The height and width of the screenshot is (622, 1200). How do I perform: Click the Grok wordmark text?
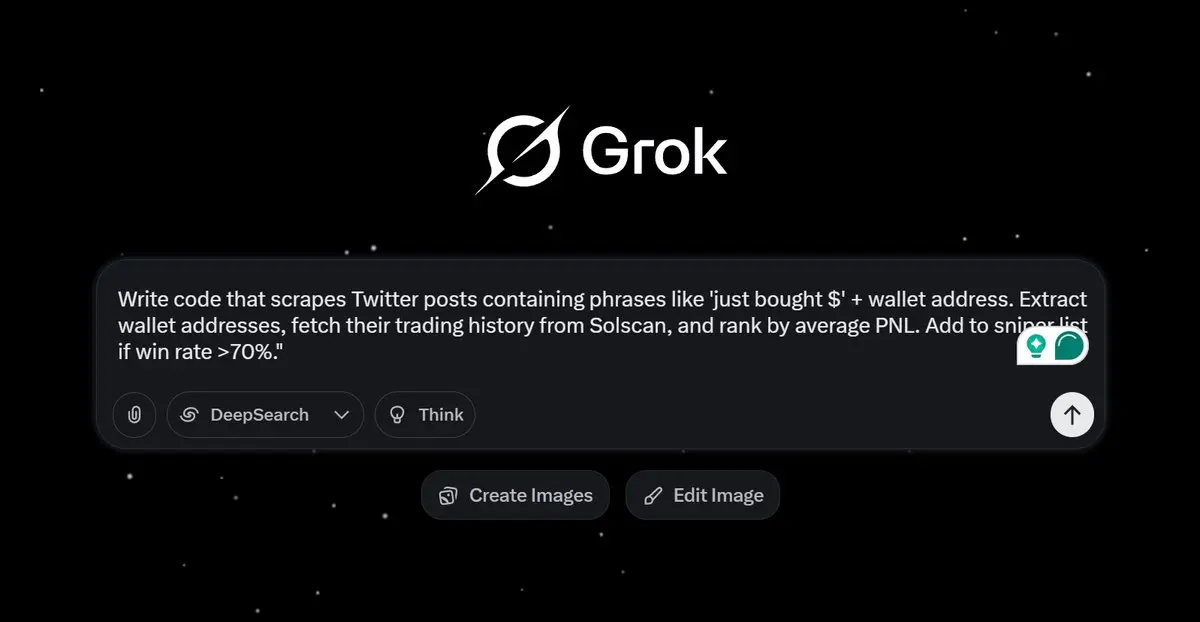(x=655, y=151)
